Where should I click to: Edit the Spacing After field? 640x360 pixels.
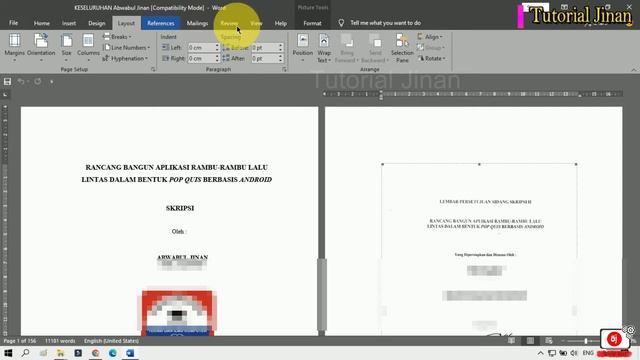tap(264, 58)
